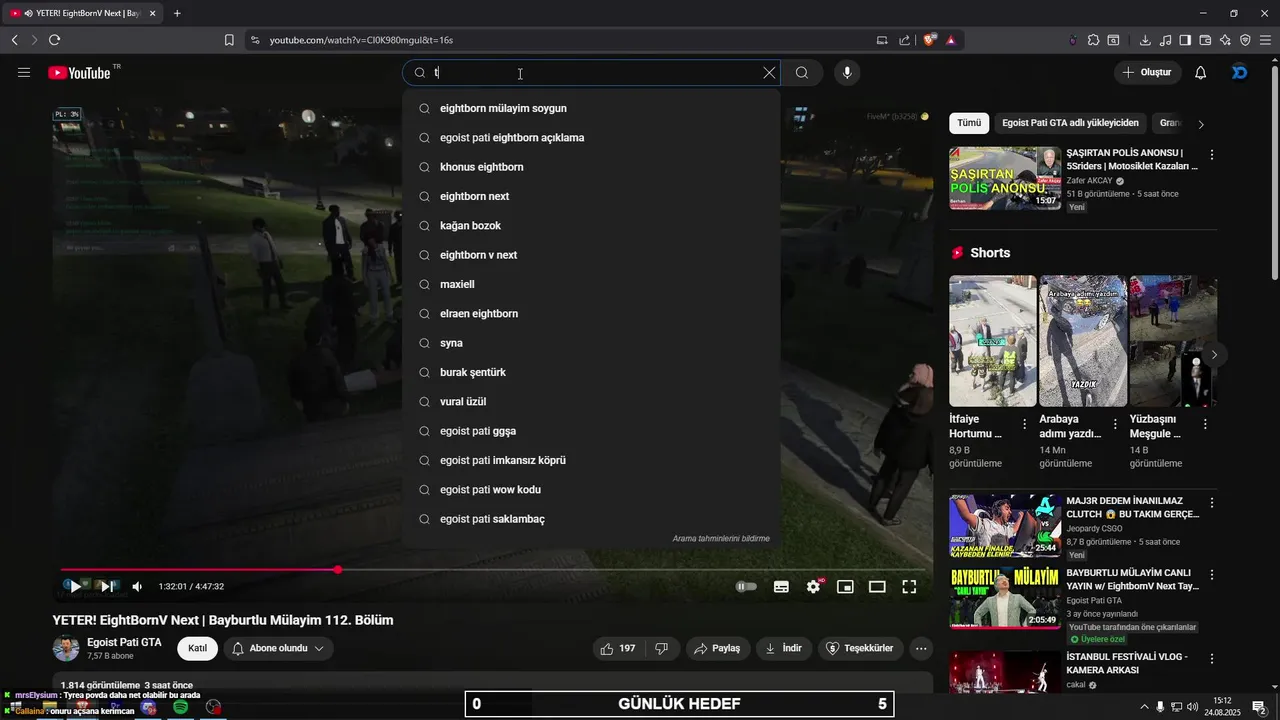This screenshot has width=1280, height=720.
Task: Open options for 'Yüzbaşını Meşgule' short
Action: (1205, 424)
